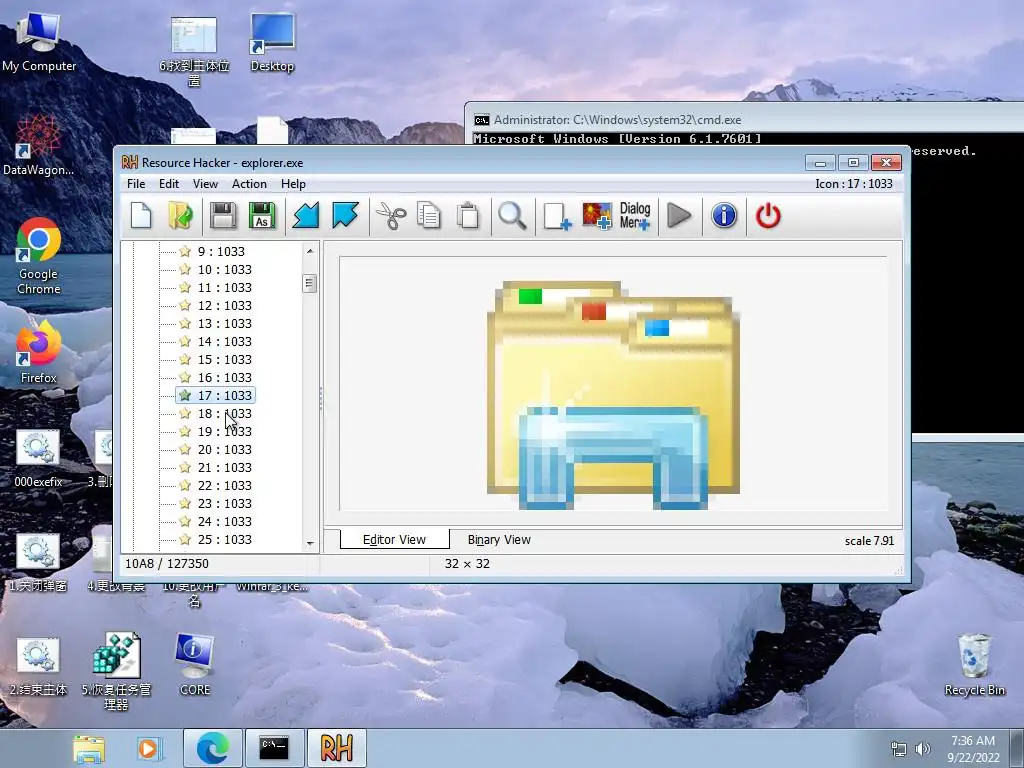Image resolution: width=1024 pixels, height=768 pixels.
Task: Open the File menu
Action: tap(136, 184)
